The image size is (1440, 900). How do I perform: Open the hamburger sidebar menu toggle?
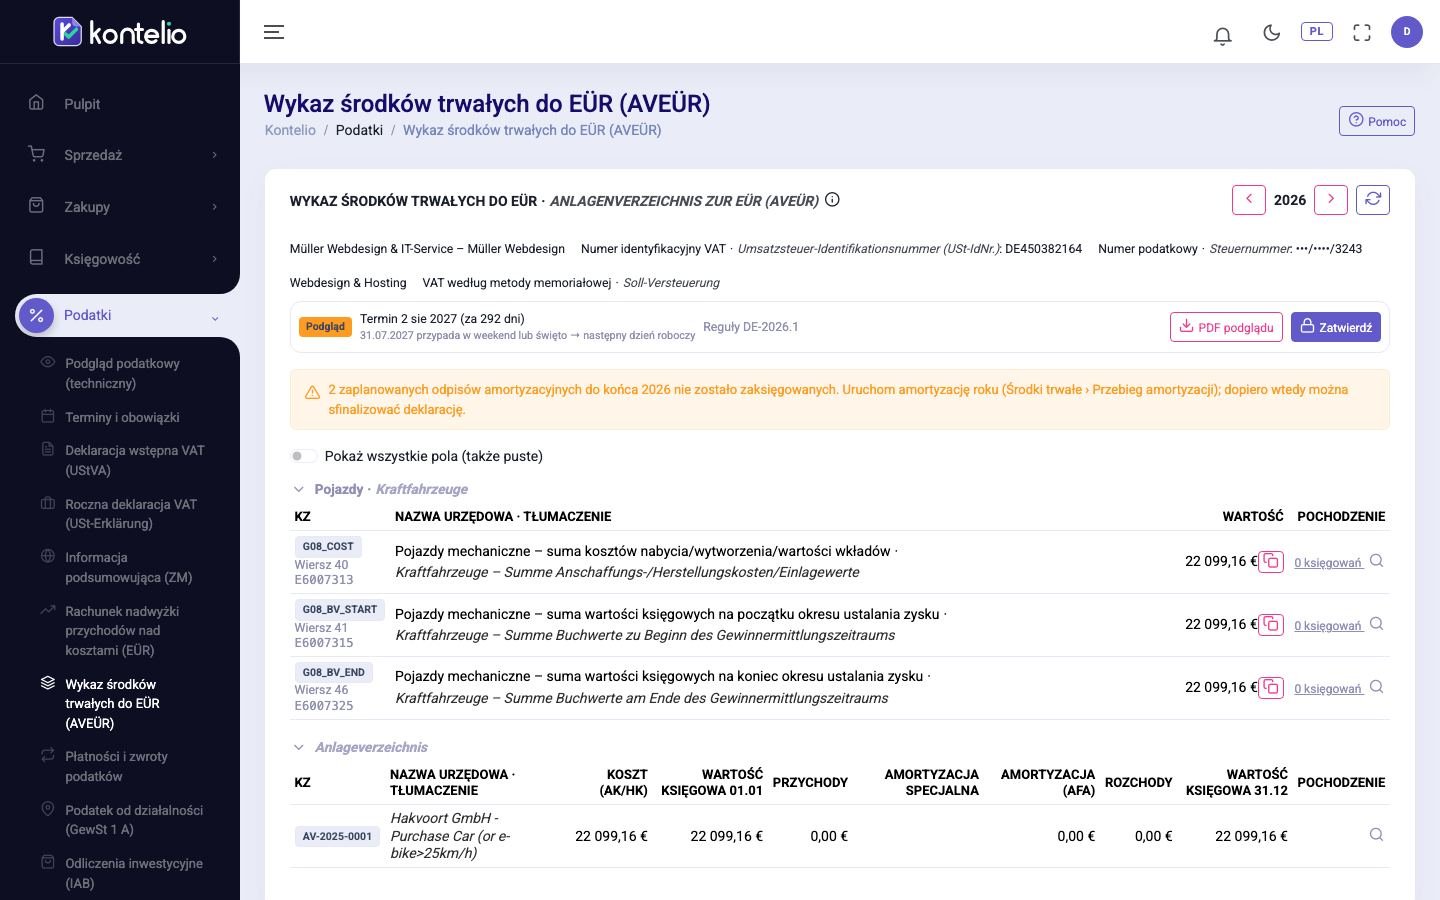pos(274,32)
